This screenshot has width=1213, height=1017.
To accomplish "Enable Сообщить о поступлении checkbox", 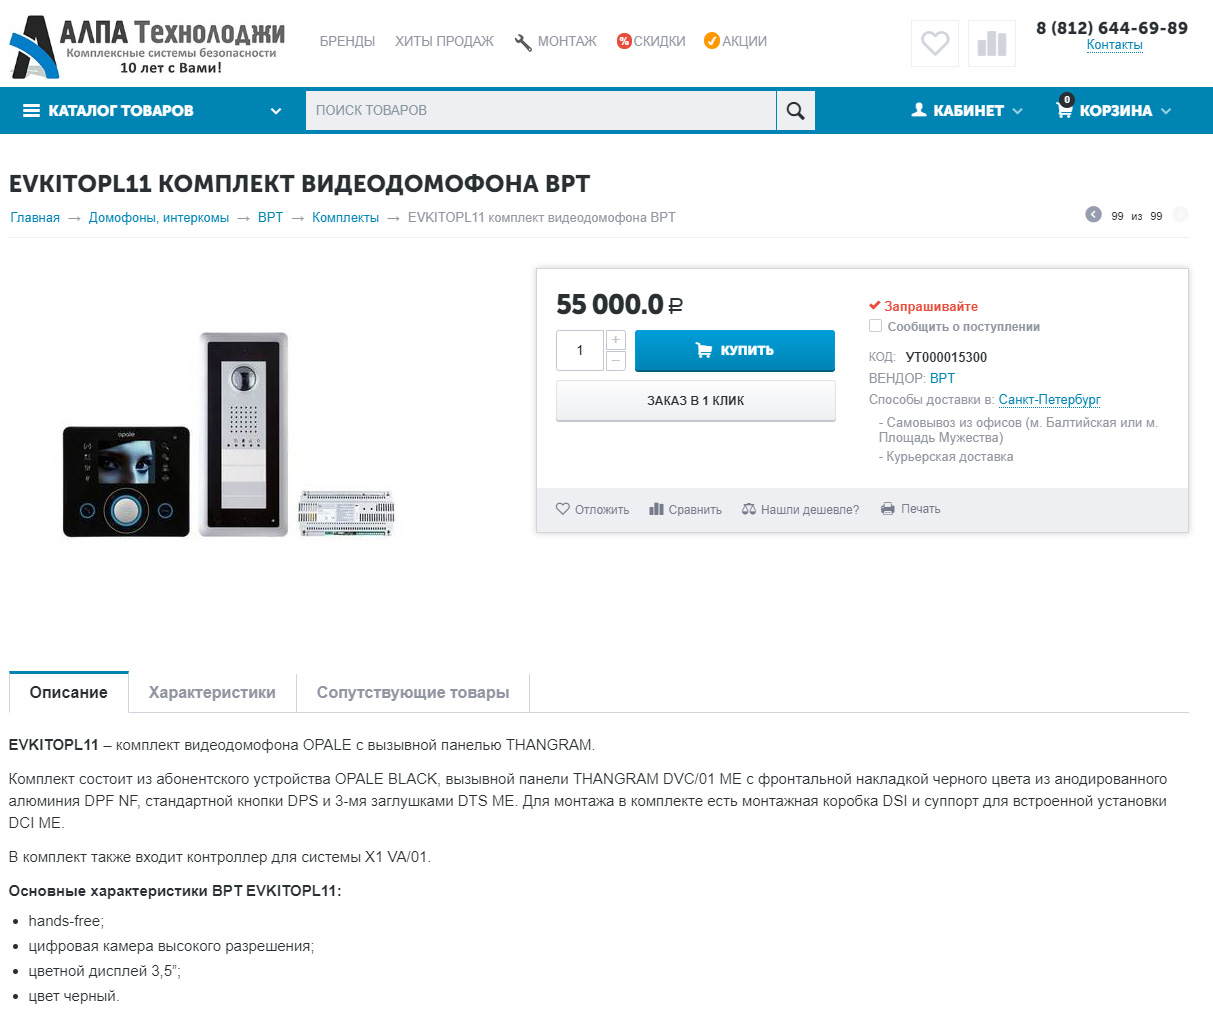I will tap(875, 326).
